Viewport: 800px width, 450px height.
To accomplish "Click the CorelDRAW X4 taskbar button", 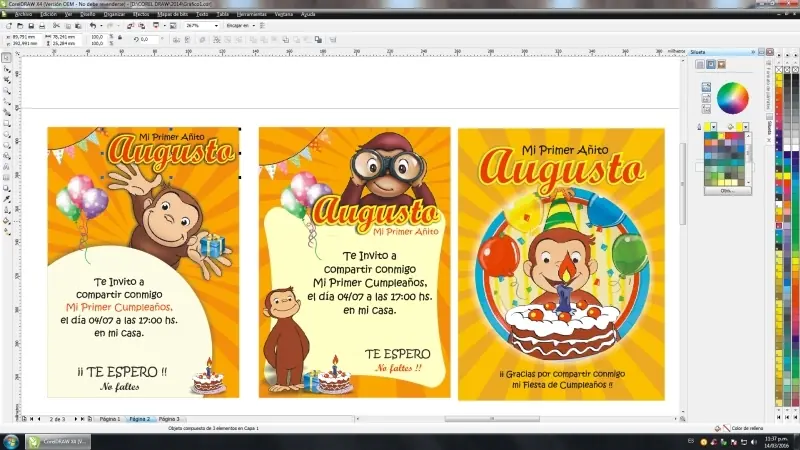I will pyautogui.click(x=58, y=442).
